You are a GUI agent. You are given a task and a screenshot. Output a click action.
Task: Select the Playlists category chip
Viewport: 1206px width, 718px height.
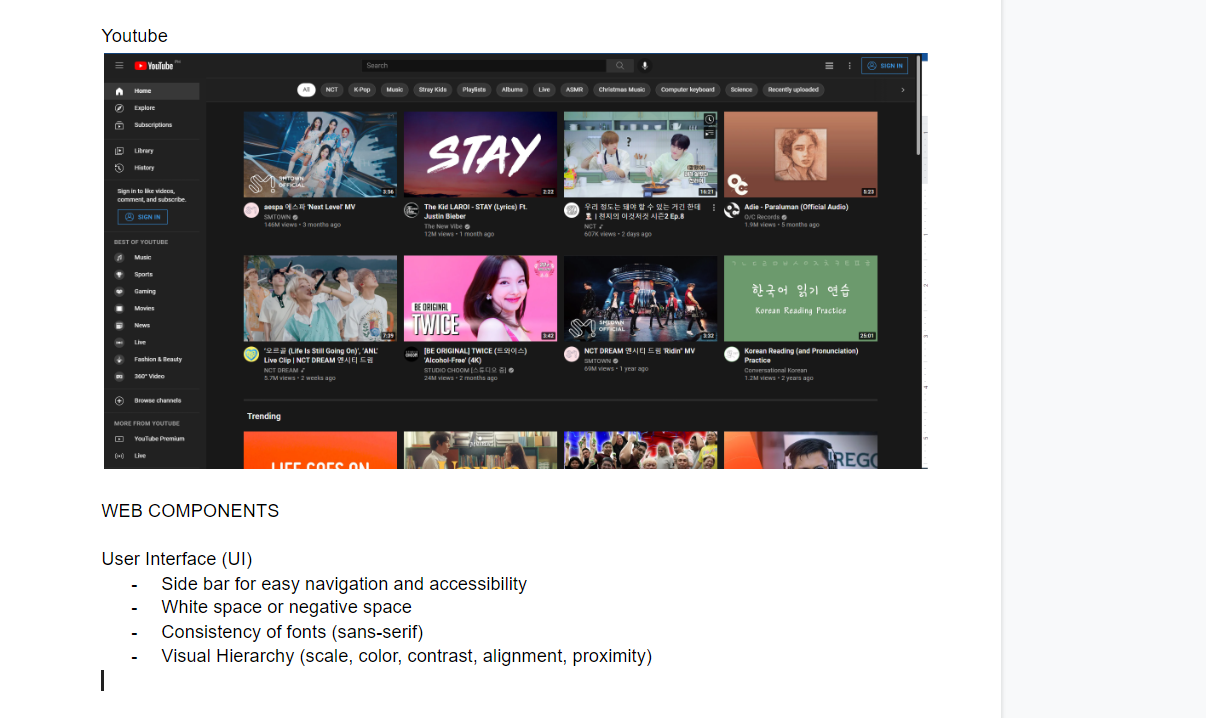(x=474, y=90)
